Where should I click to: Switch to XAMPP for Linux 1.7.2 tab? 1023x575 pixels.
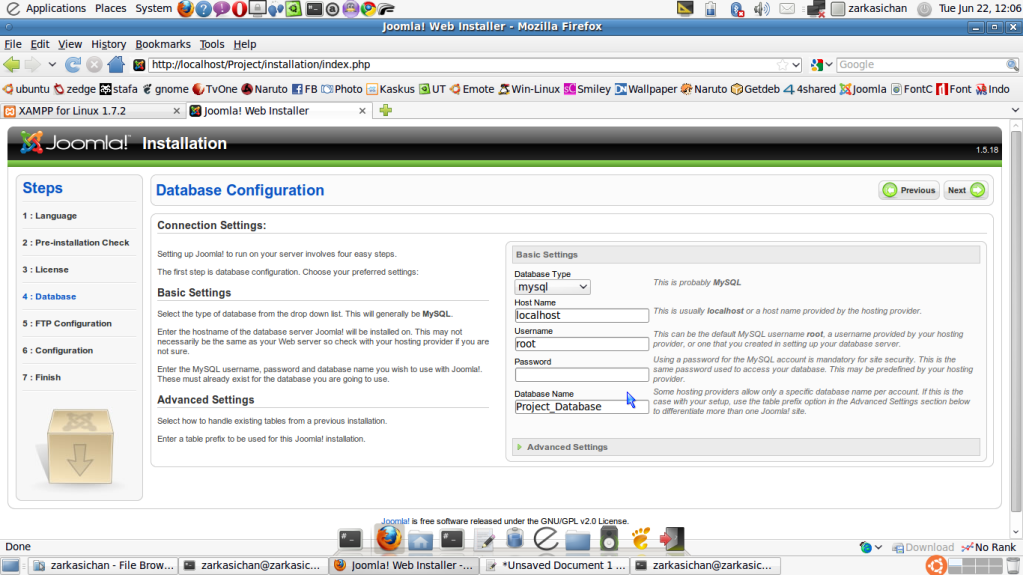click(91, 111)
